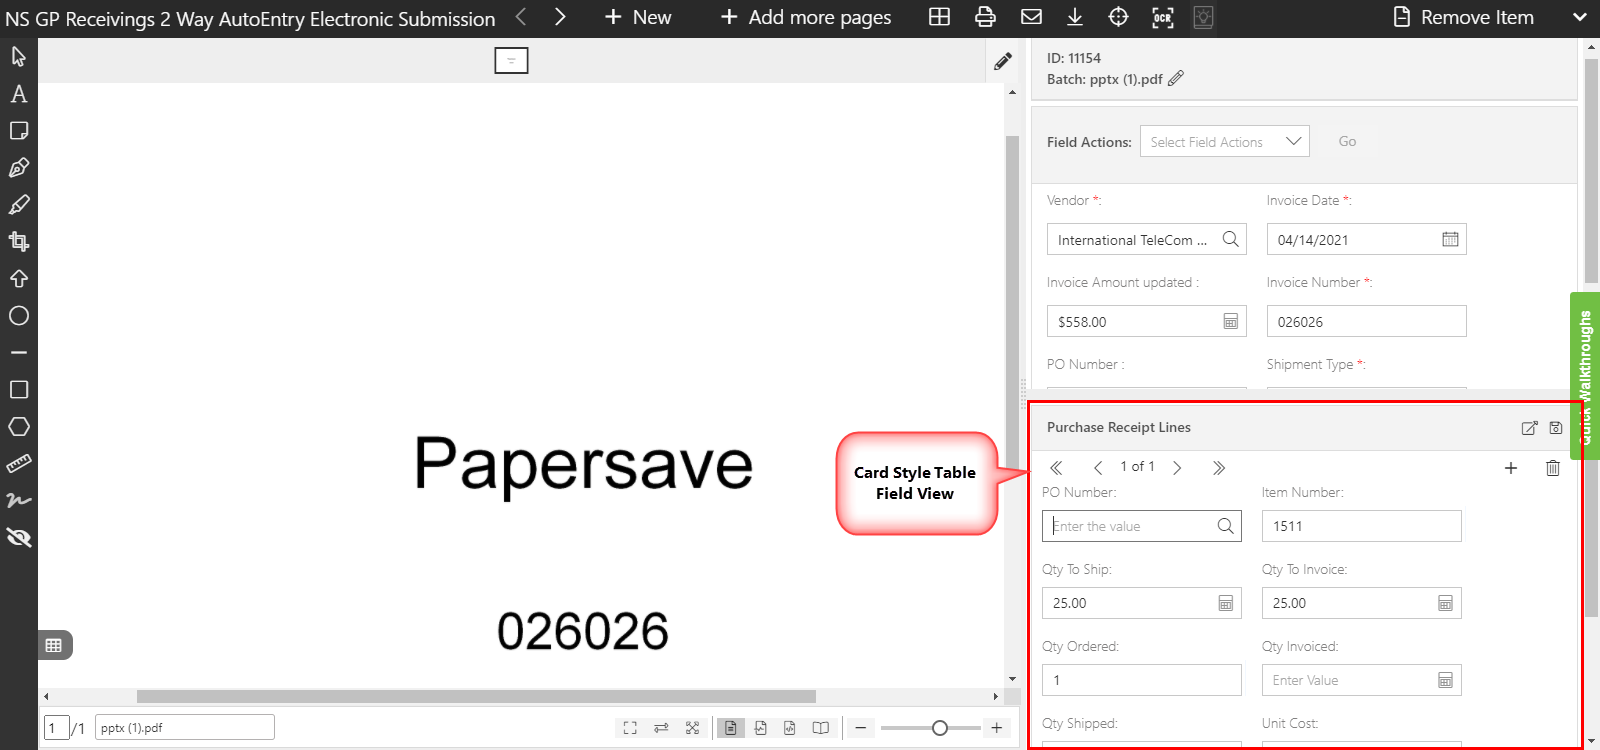This screenshot has height=750, width=1600.
Task: Click the Go button
Action: coord(1347,142)
